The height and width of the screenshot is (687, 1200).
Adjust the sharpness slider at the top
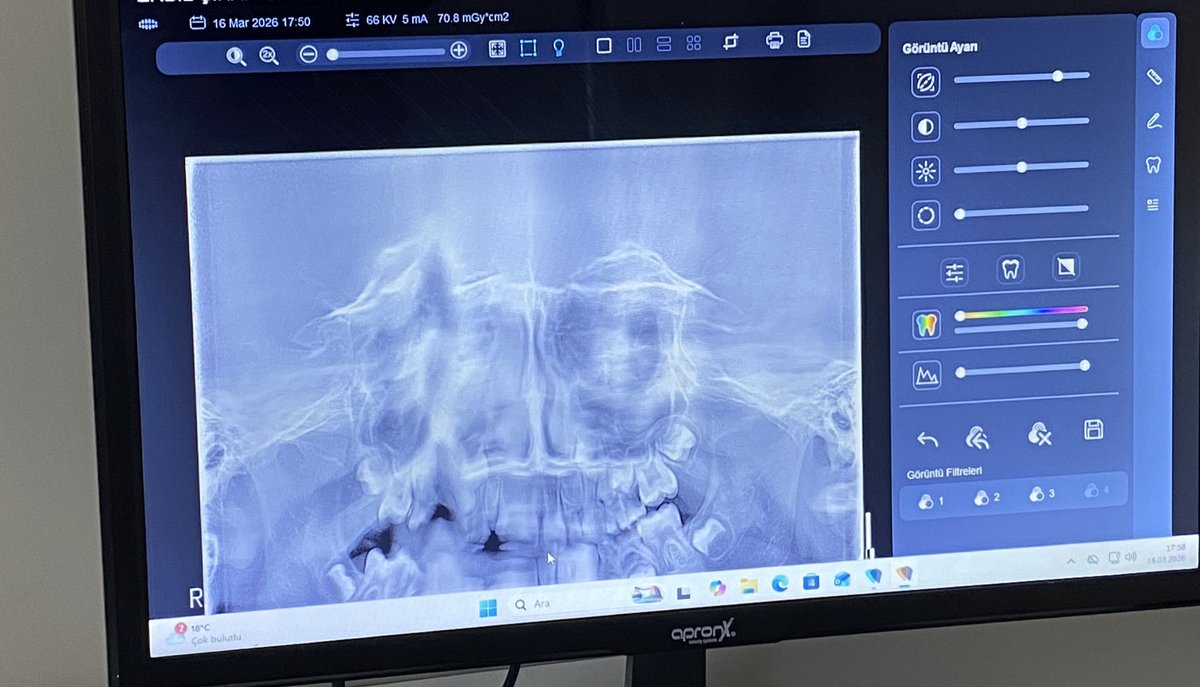pyautogui.click(x=1021, y=77)
